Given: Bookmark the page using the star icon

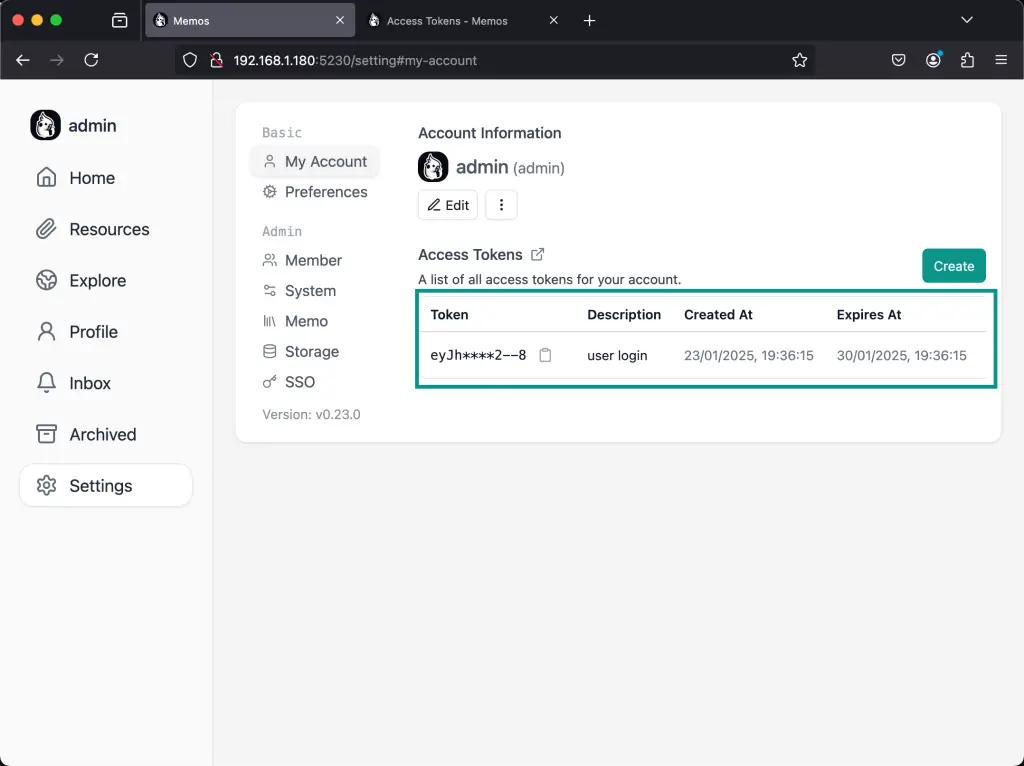Looking at the screenshot, I should [x=800, y=60].
